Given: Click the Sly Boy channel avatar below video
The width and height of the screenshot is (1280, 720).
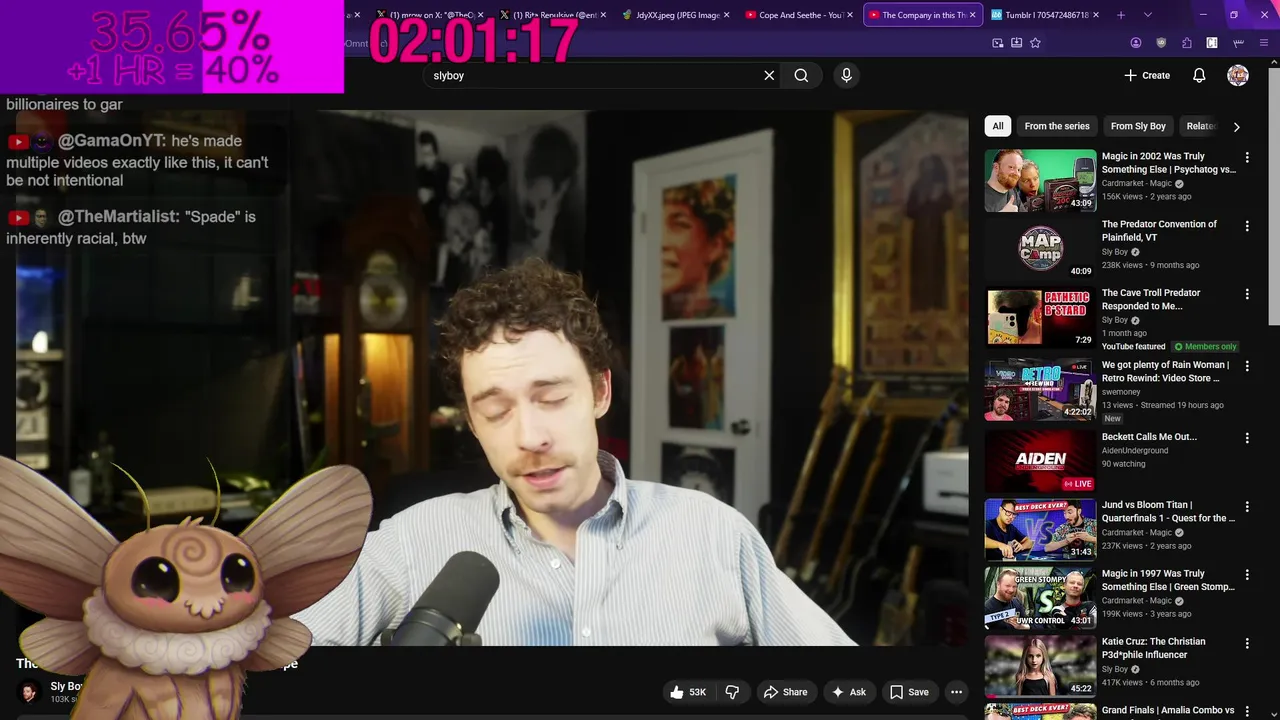Looking at the screenshot, I should click(30, 691).
